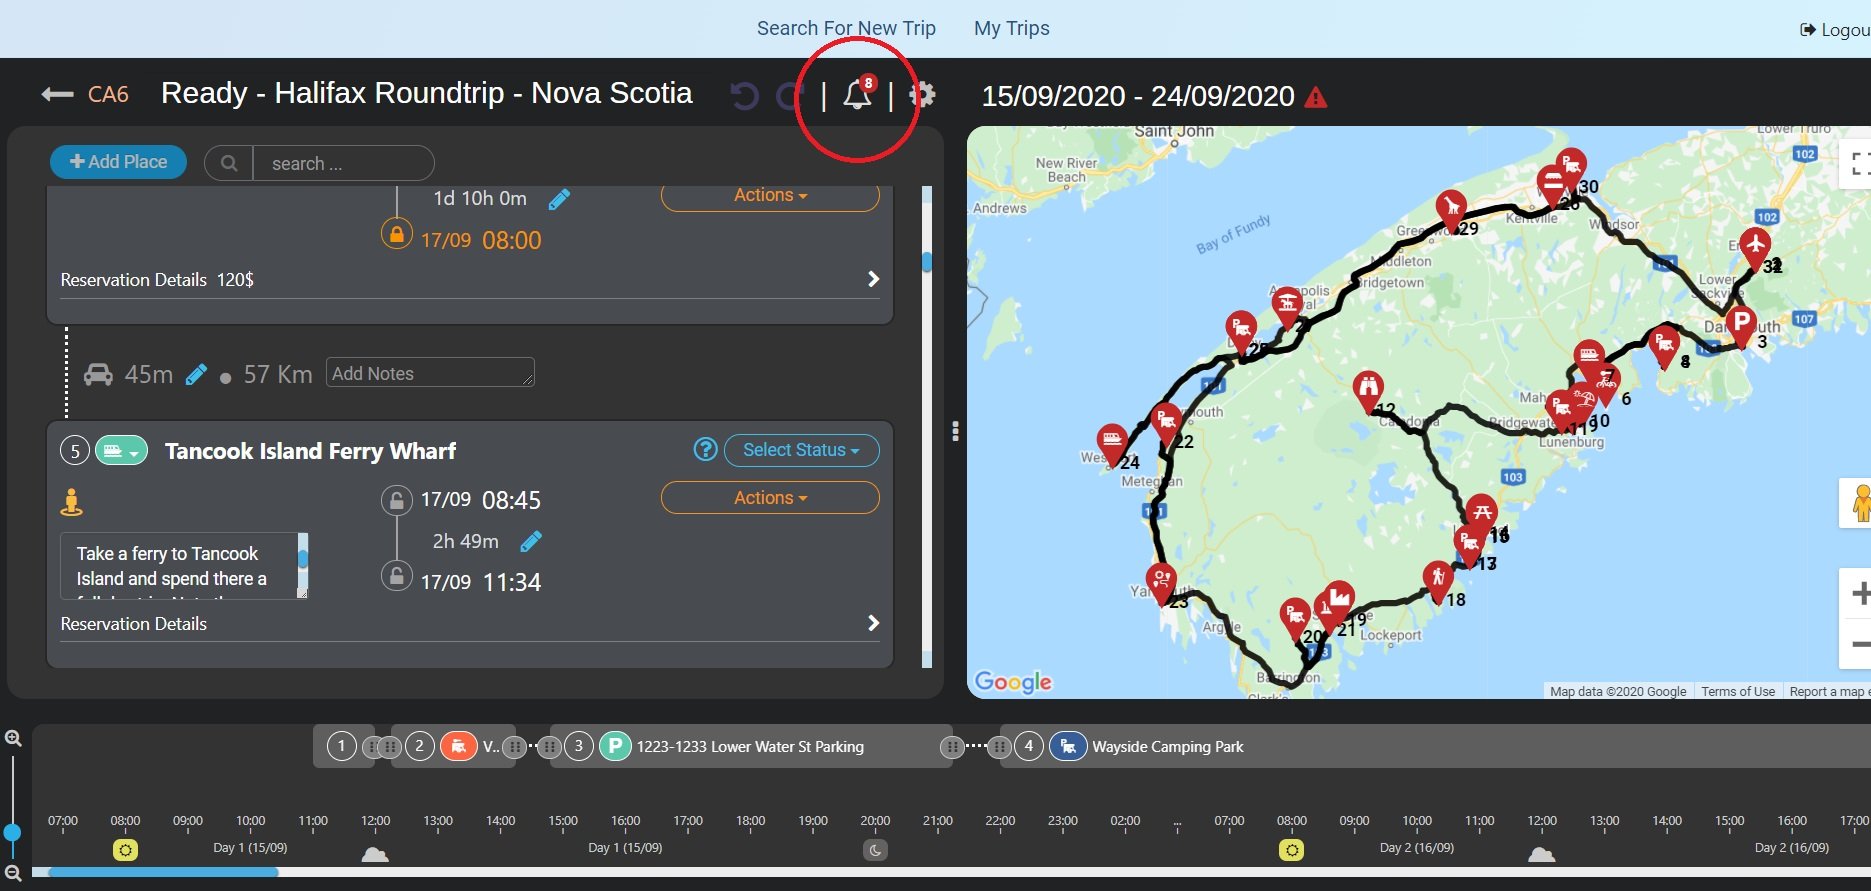1871x891 pixels.
Task: Open Search For New Trip
Action: point(846,28)
